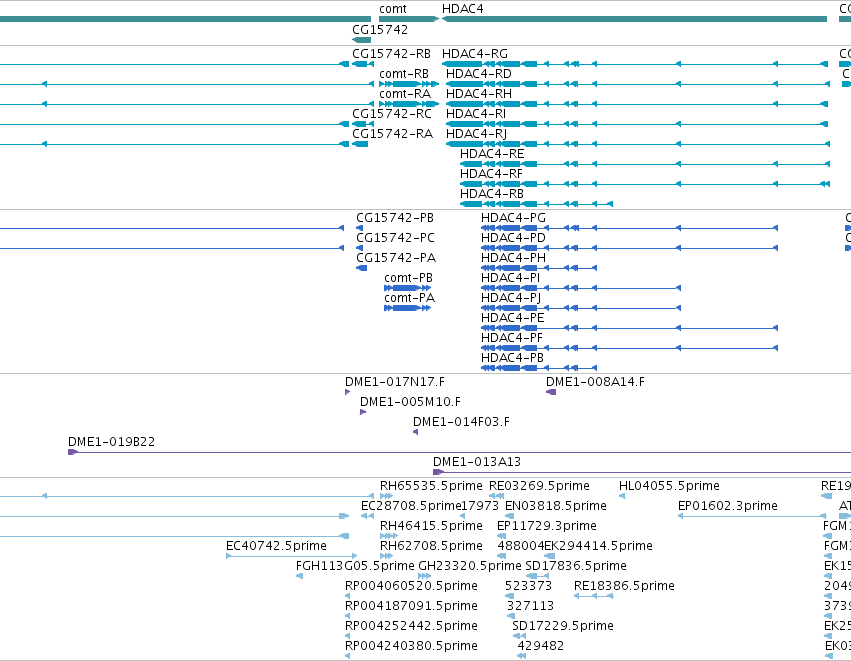Click the HDAC4-PE protein label
This screenshot has width=851, height=661.
pyautogui.click(x=513, y=319)
